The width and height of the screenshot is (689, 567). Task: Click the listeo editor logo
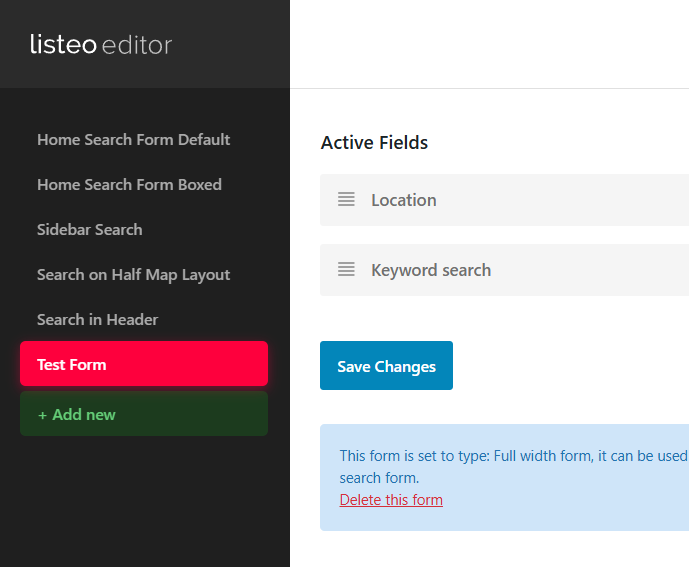point(100,45)
